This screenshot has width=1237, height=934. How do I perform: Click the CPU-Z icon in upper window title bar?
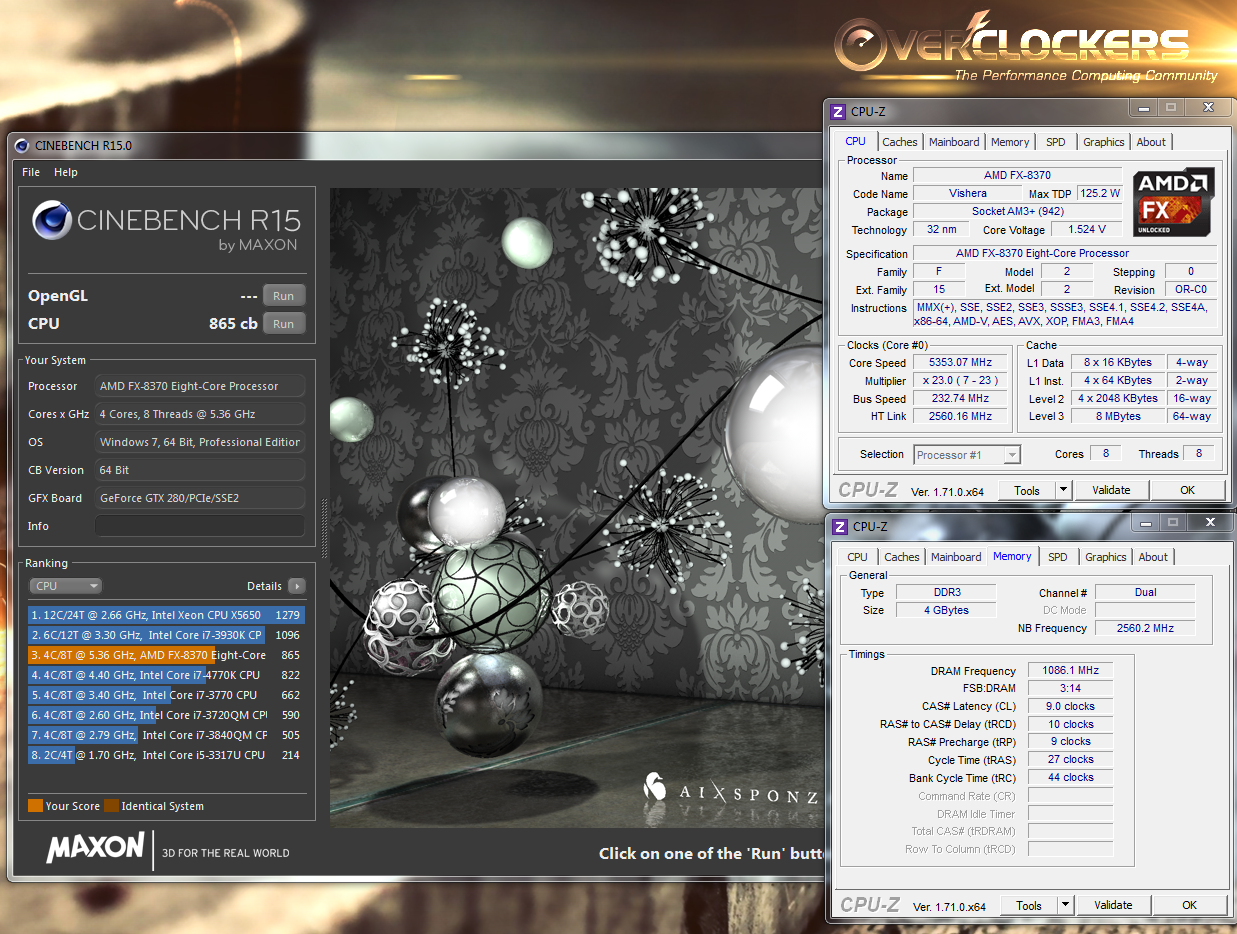tap(838, 111)
